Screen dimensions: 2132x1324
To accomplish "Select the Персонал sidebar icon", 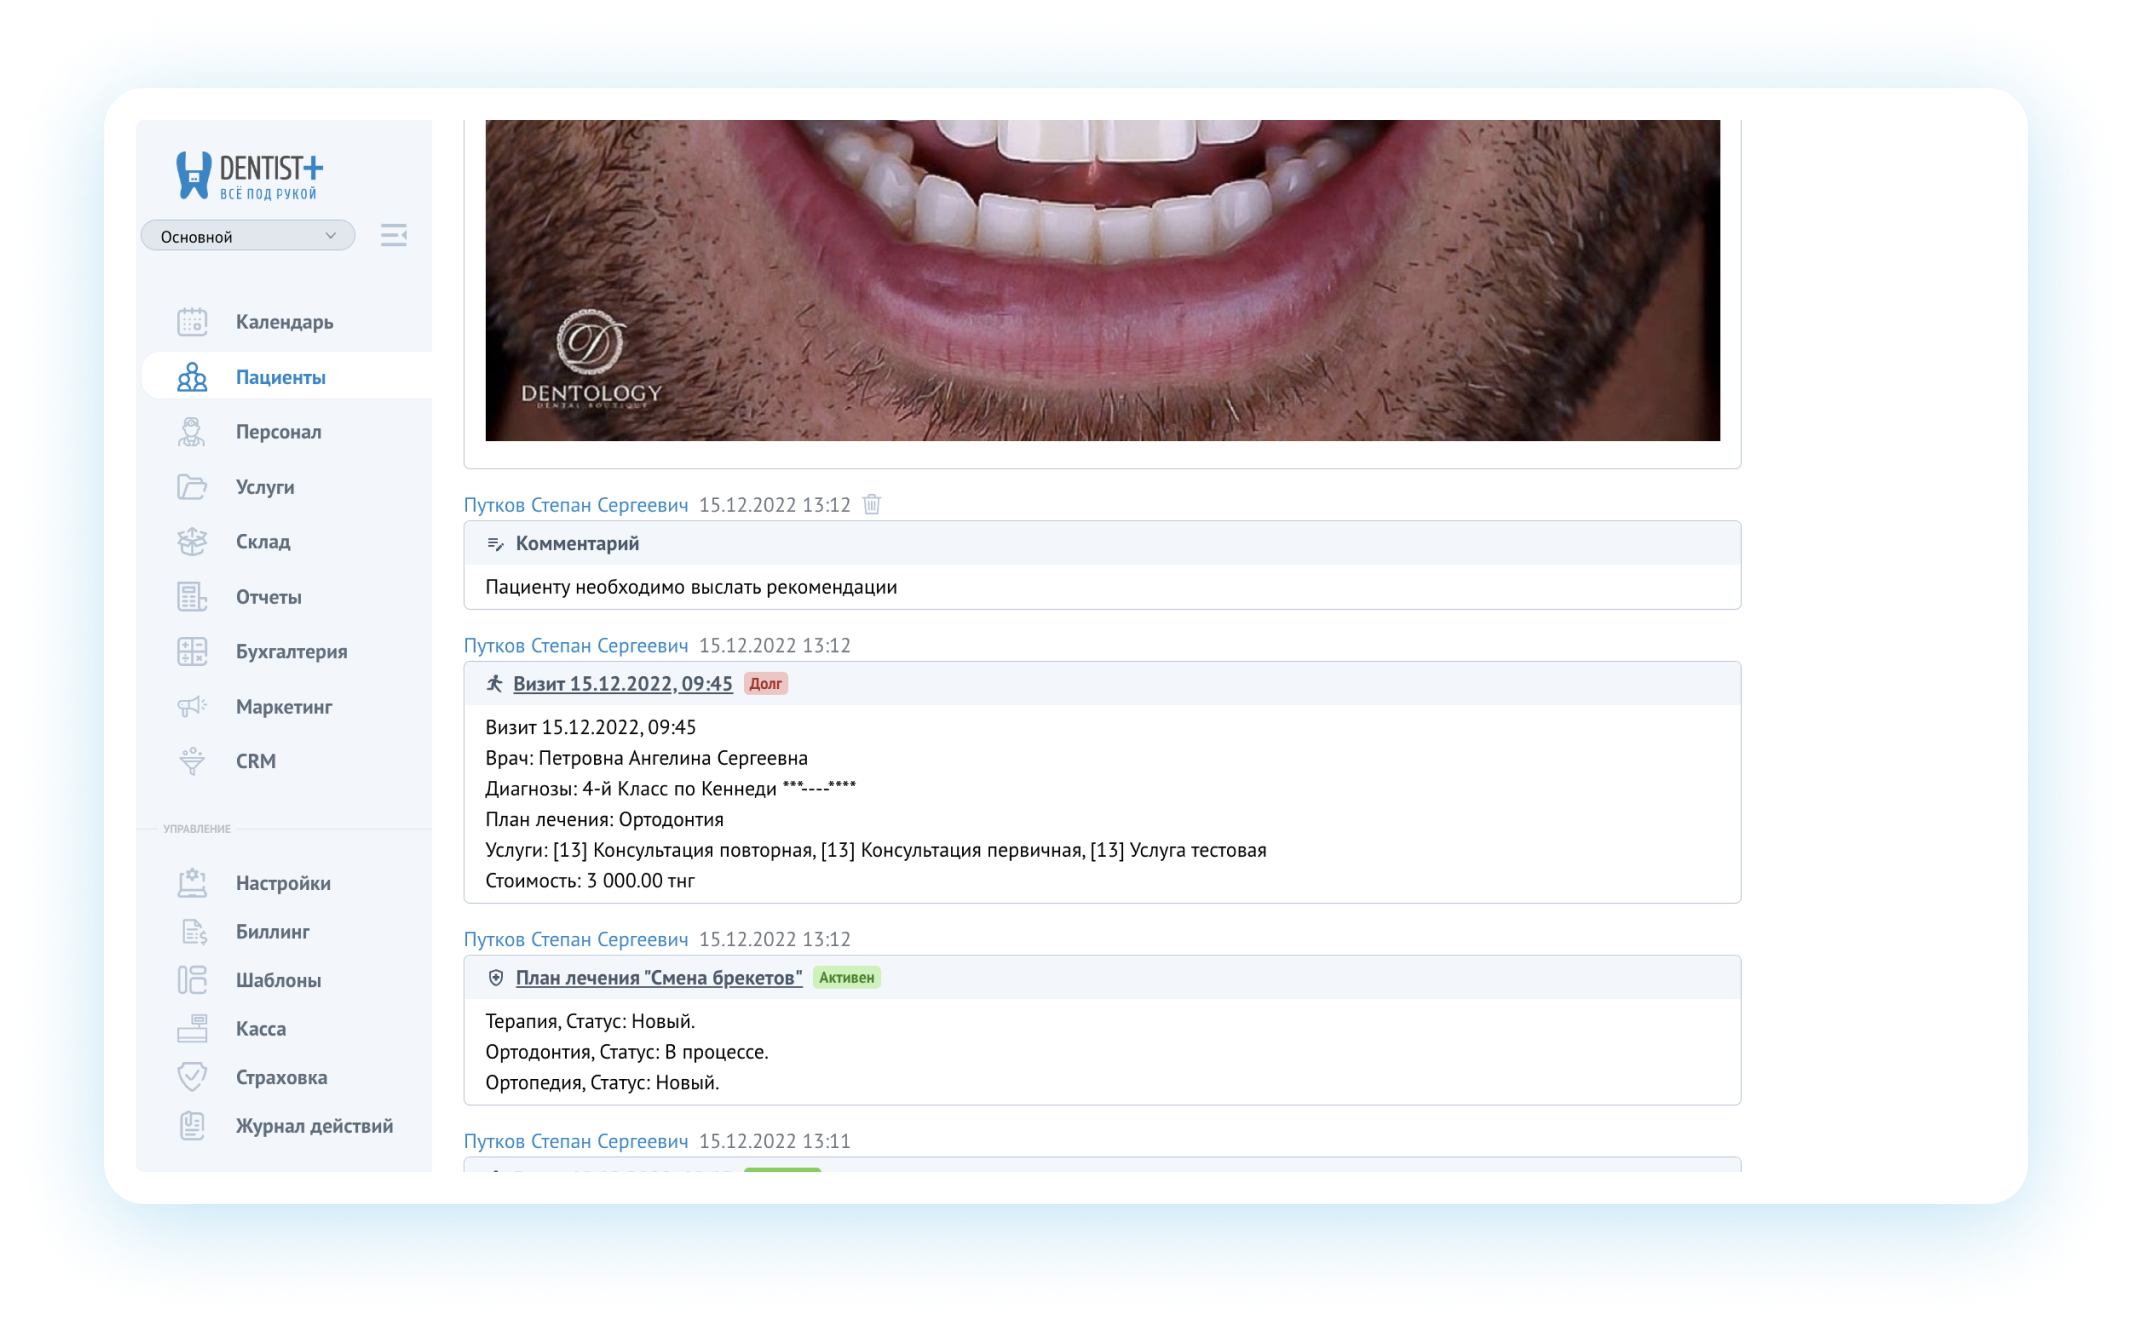I will 192,431.
